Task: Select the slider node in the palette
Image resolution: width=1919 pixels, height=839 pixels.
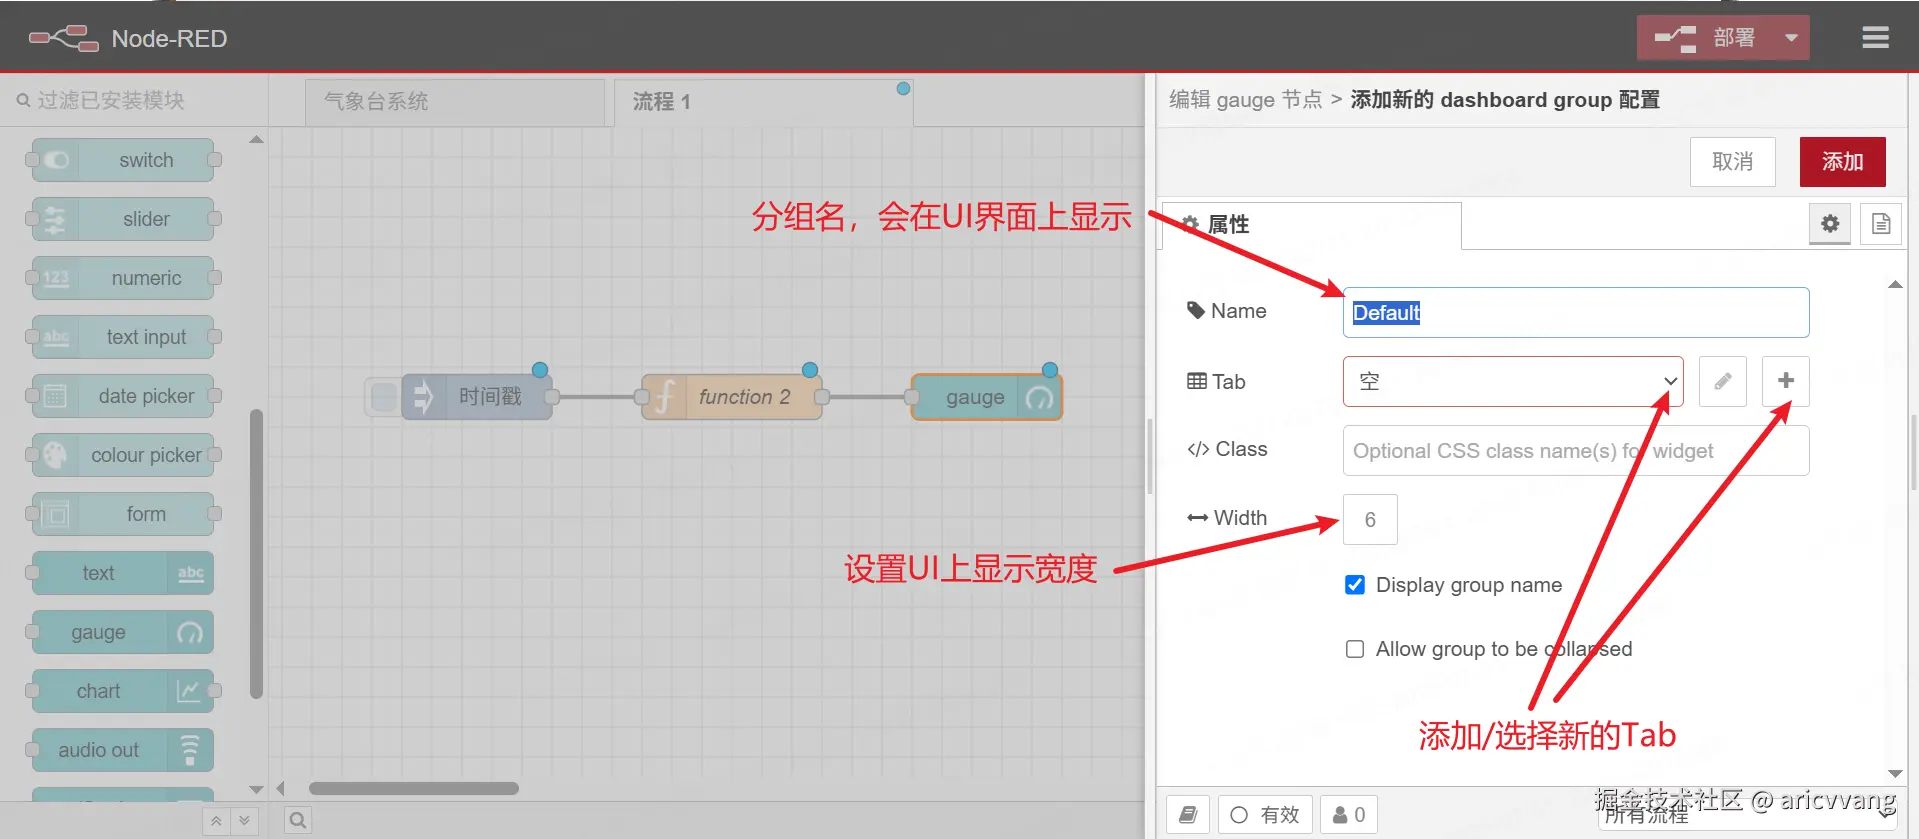Action: tap(123, 219)
